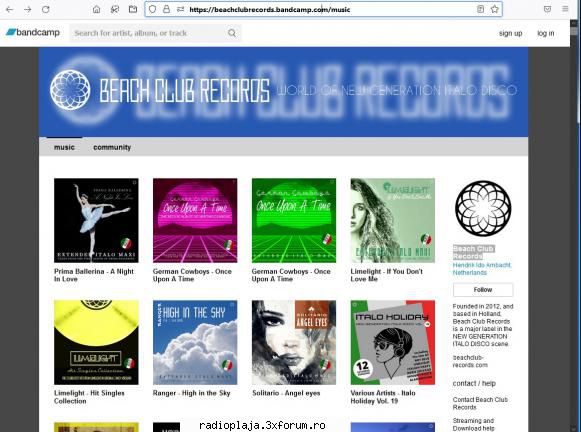This screenshot has width=581, height=432.
Task: Open green German Cowboys Once Upon A Time cover
Action: (294, 220)
